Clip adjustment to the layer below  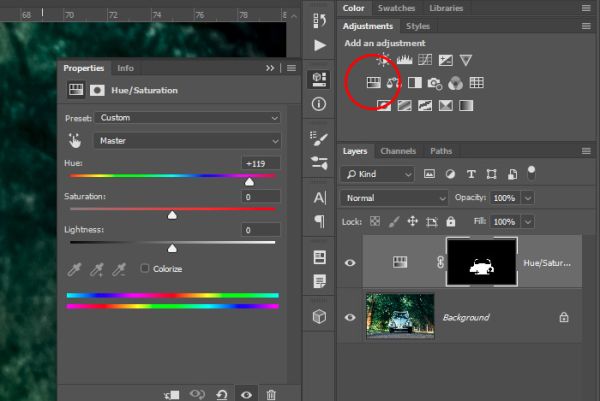172,394
